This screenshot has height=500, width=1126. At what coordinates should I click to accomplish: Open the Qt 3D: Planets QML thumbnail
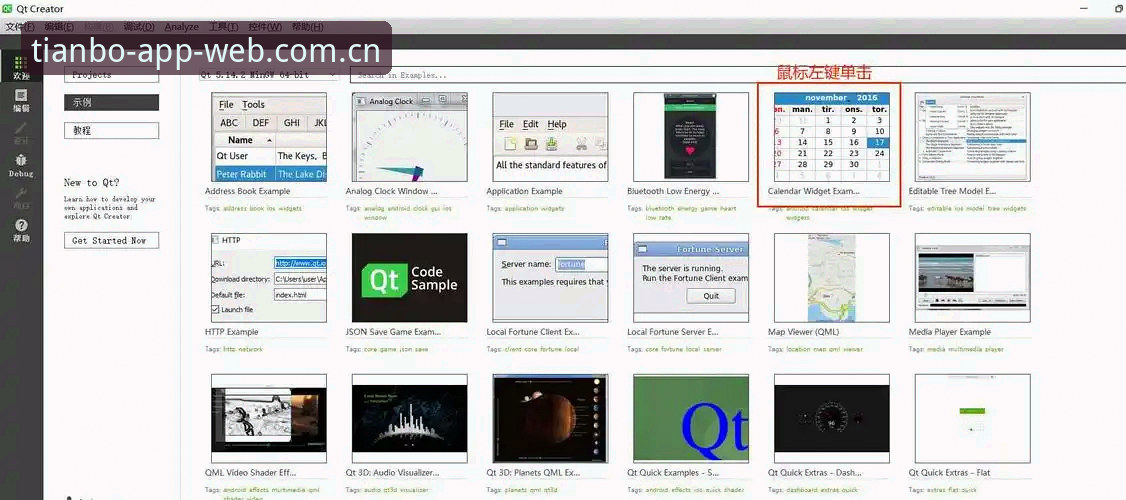coord(550,418)
